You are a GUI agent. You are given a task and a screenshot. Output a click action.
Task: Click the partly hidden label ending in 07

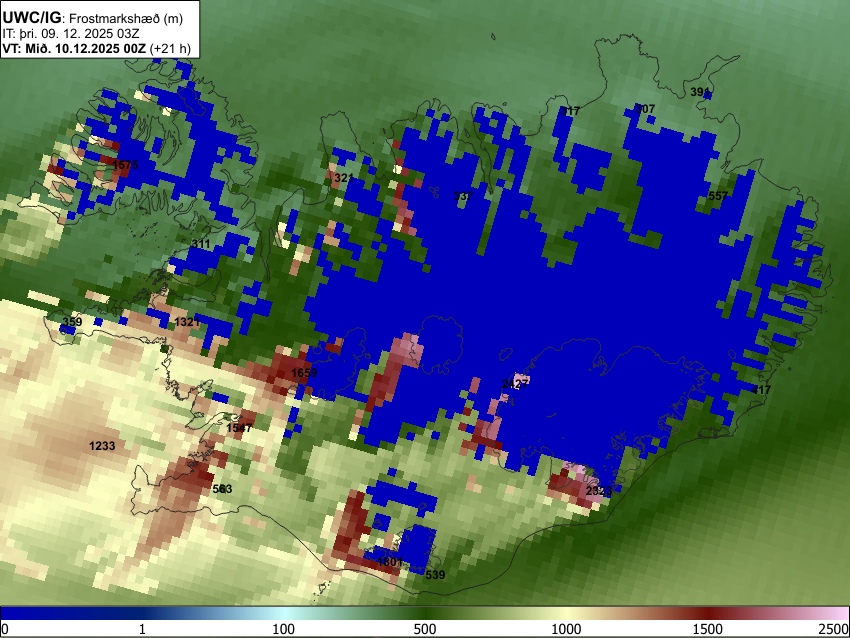(646, 109)
